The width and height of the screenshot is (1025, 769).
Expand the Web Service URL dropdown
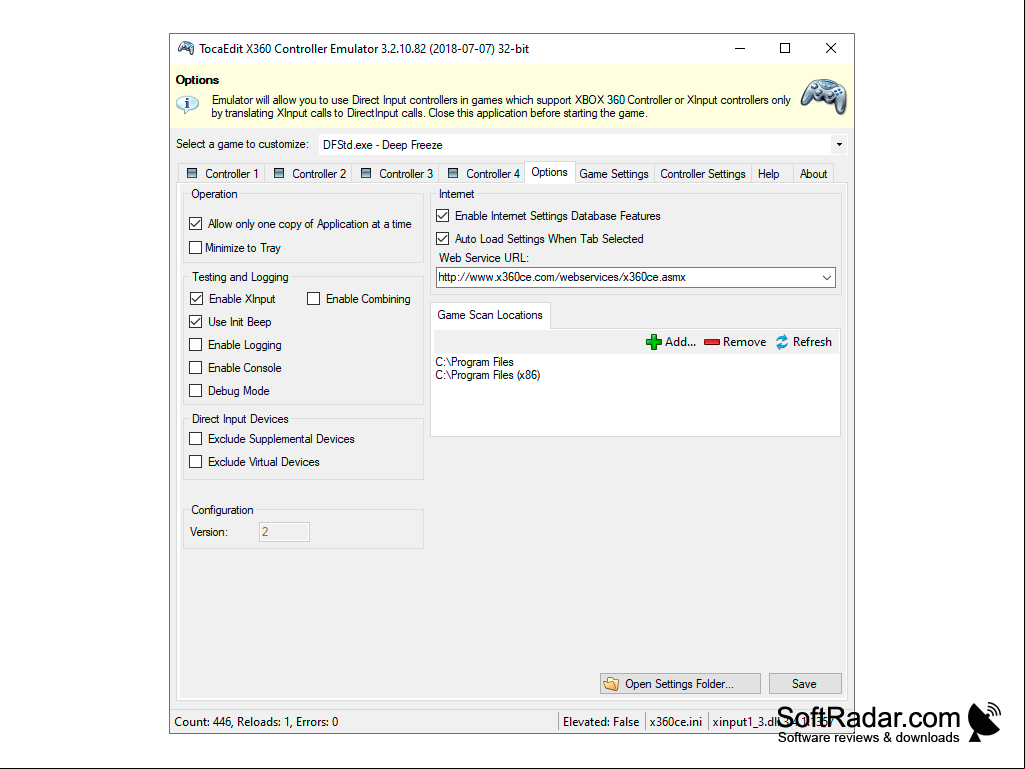[827, 277]
